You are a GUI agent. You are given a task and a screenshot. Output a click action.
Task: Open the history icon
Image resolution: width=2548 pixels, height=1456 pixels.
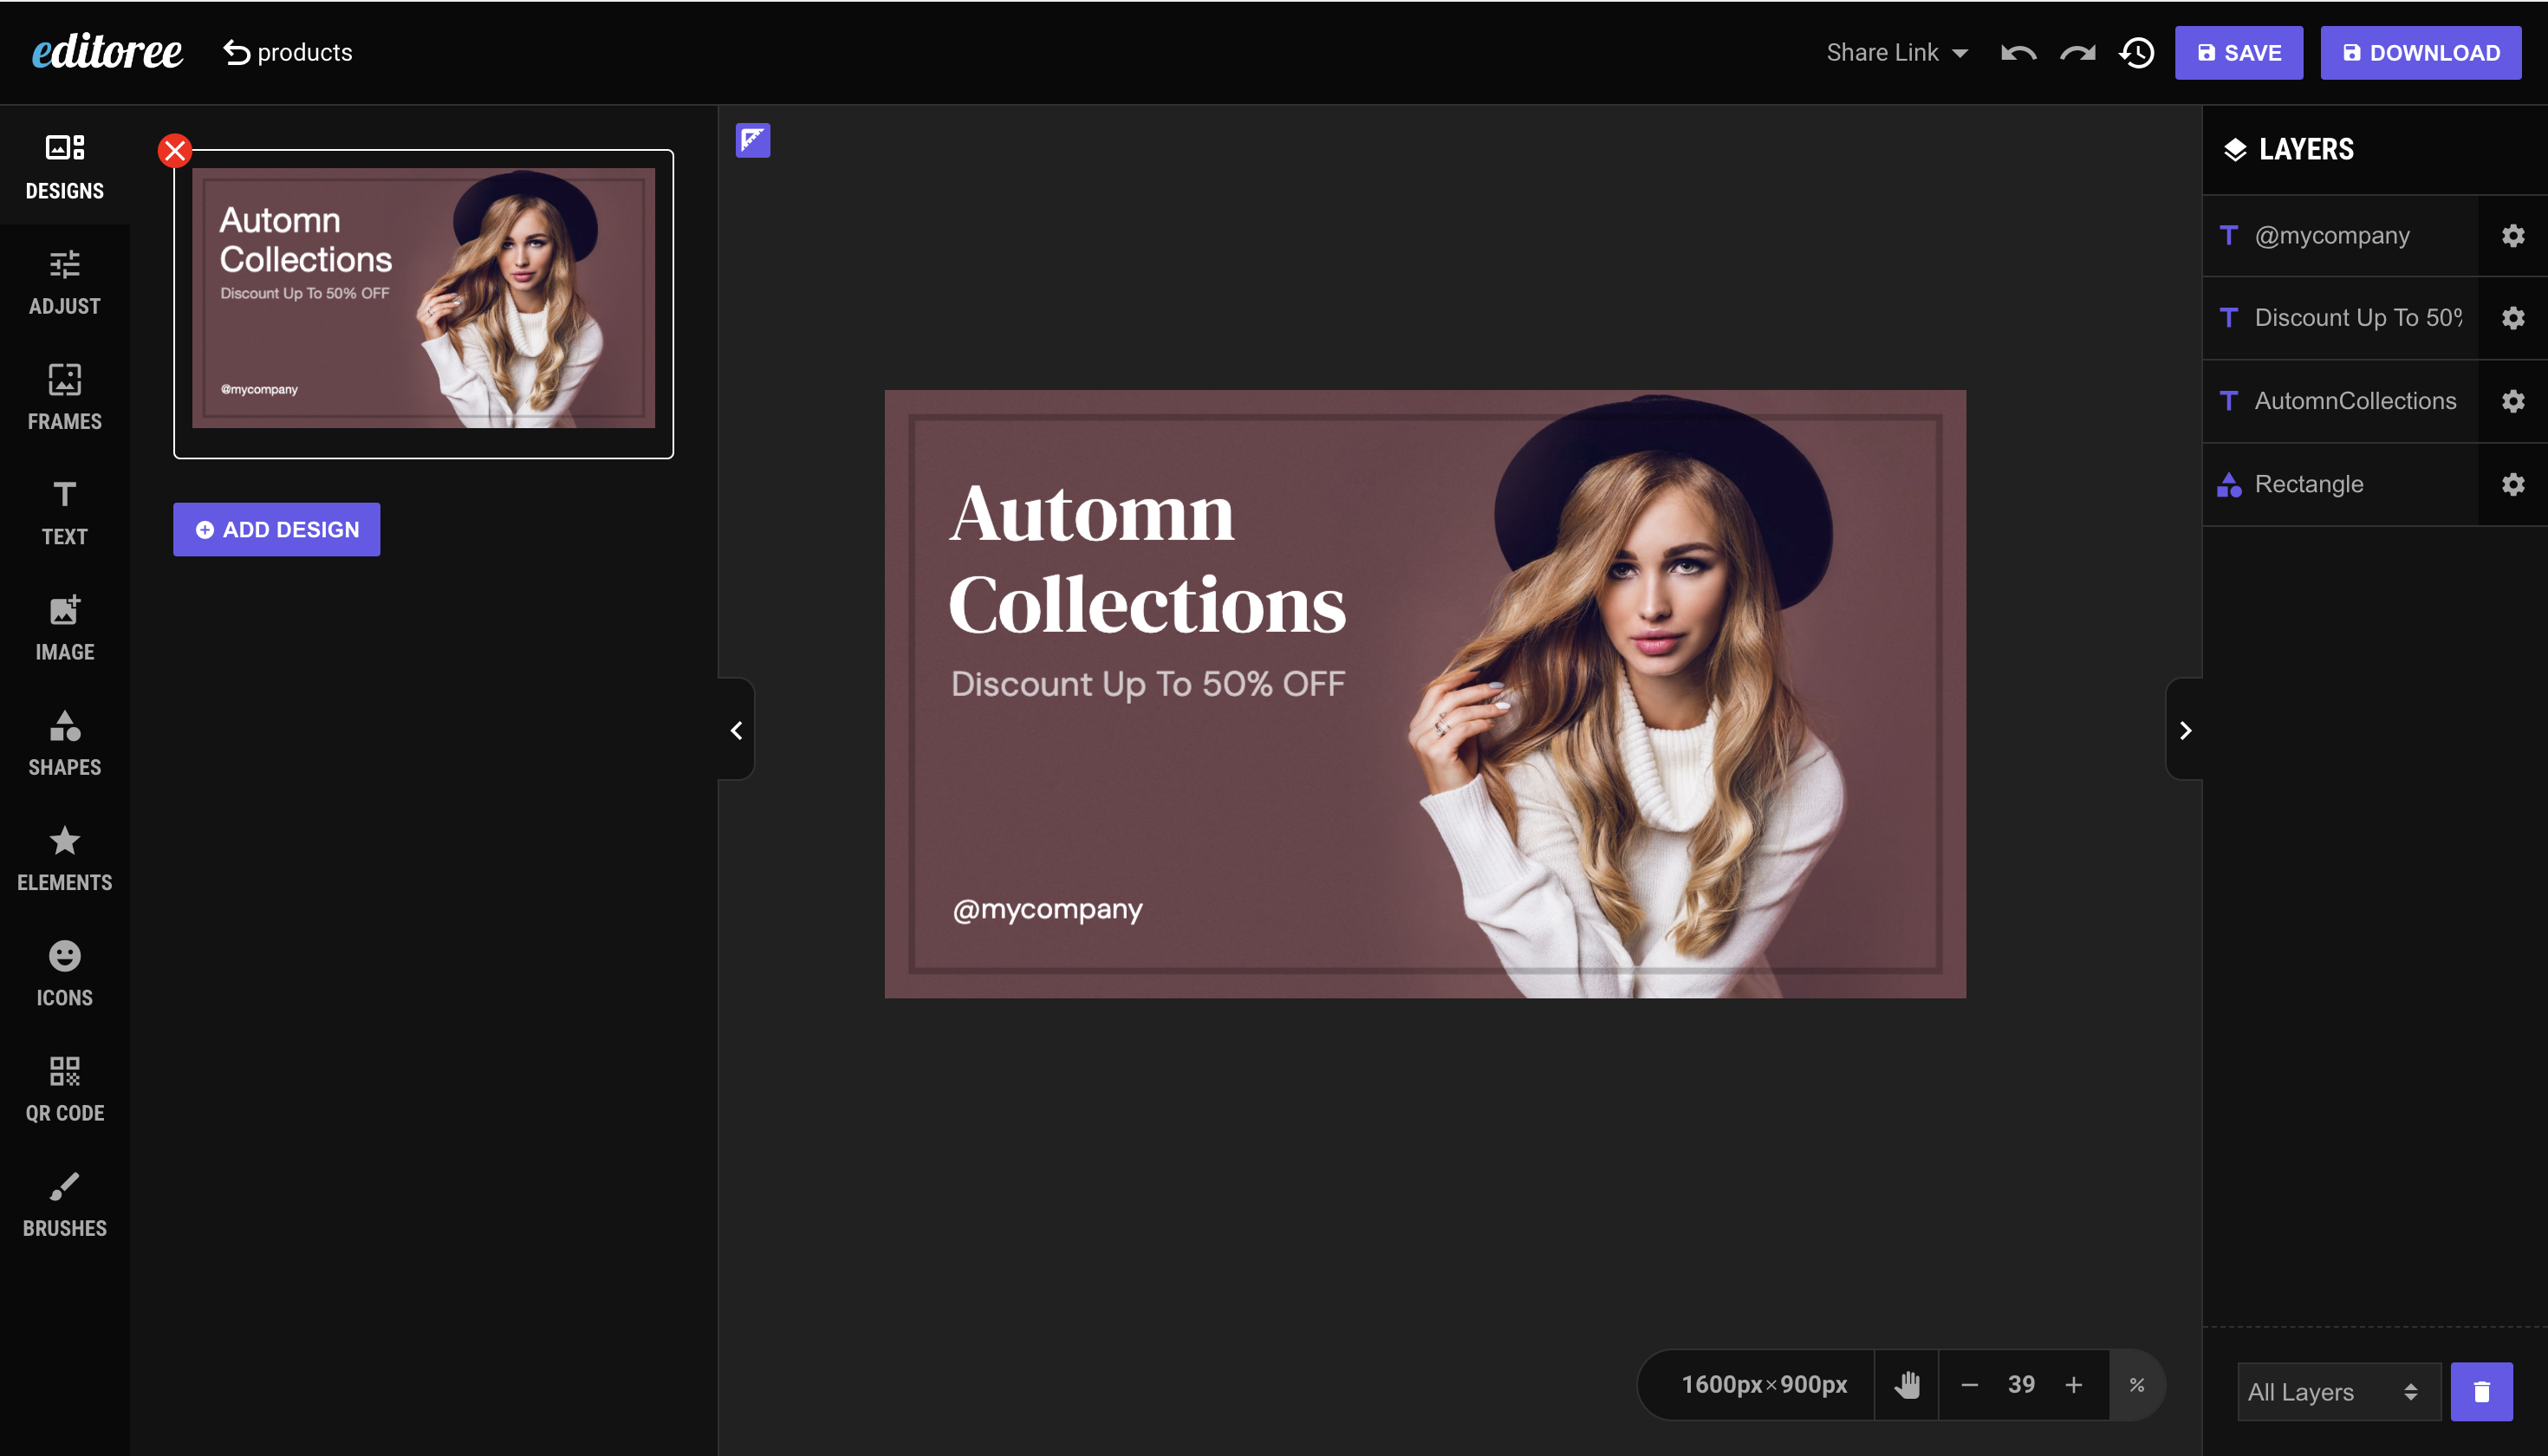coord(2137,53)
